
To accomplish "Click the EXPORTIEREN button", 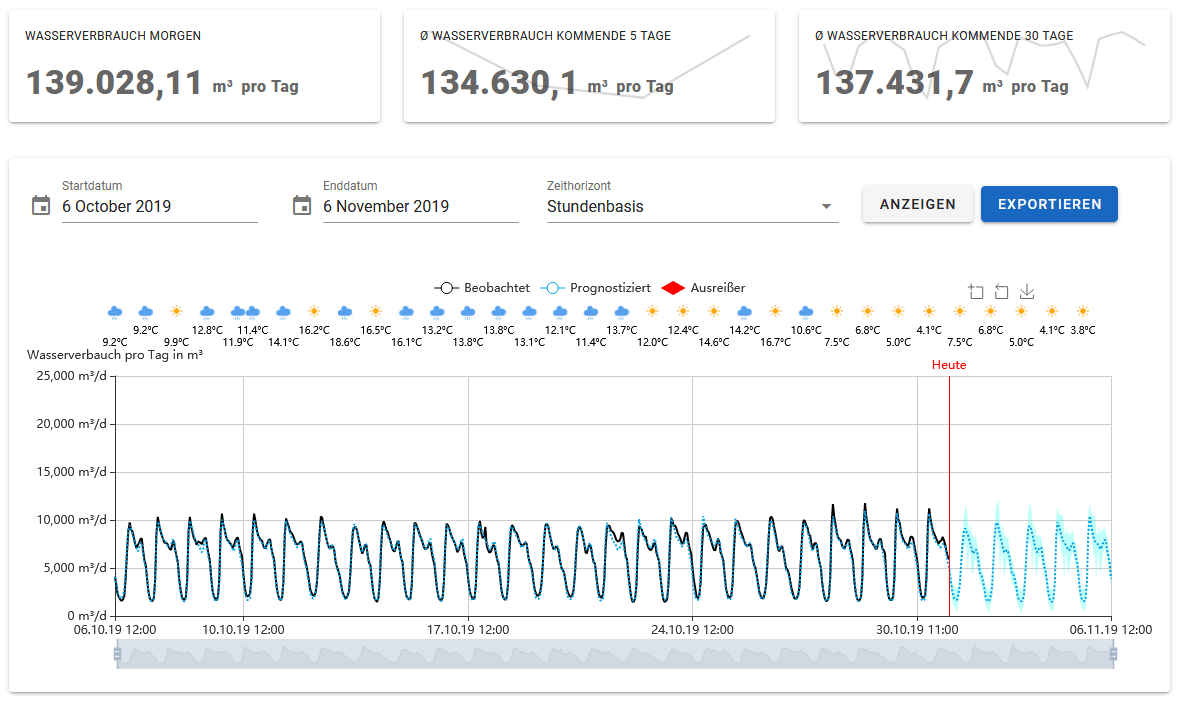I will tap(1050, 204).
